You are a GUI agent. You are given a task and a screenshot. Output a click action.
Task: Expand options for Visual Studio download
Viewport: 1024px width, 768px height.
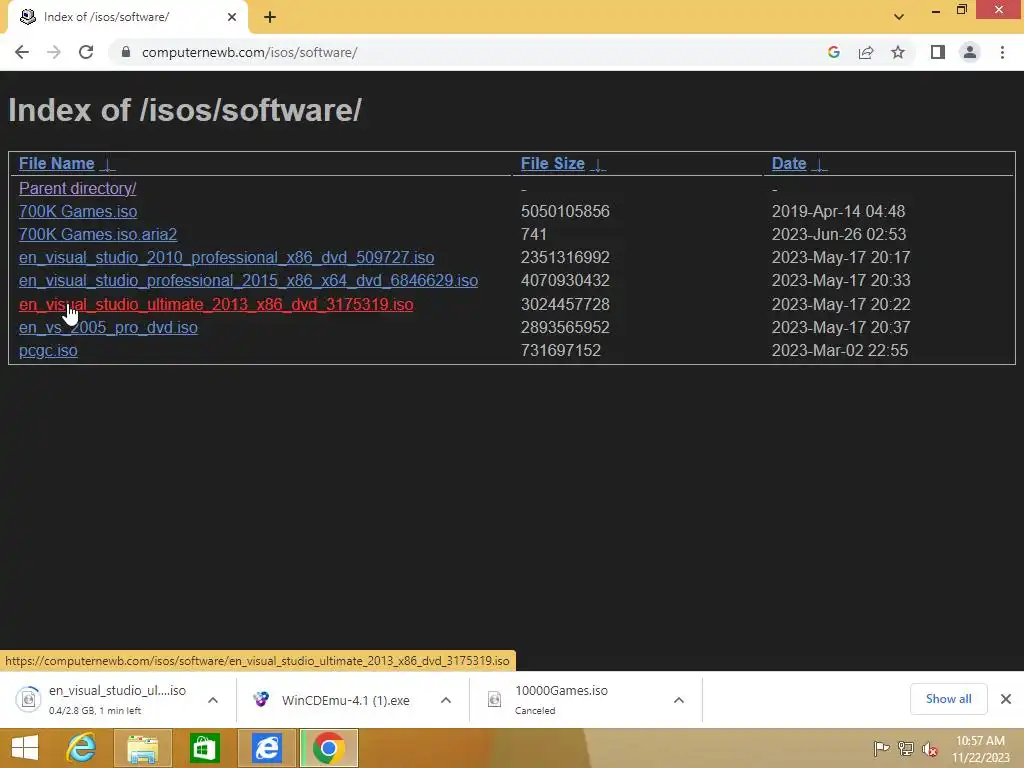point(213,700)
